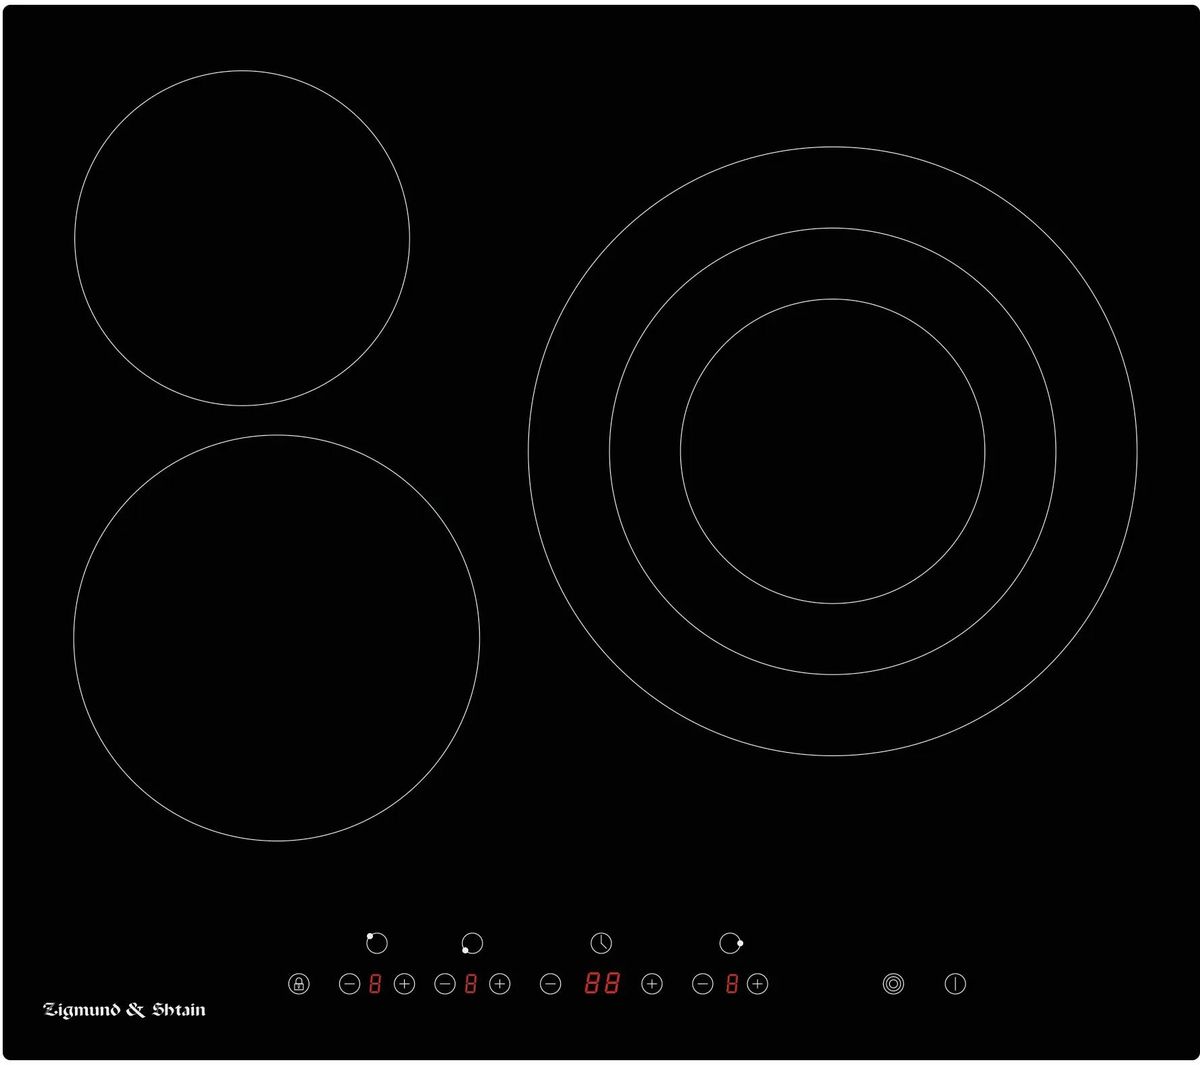Decrease the bottom-left burner power level

pyautogui.click(x=445, y=984)
